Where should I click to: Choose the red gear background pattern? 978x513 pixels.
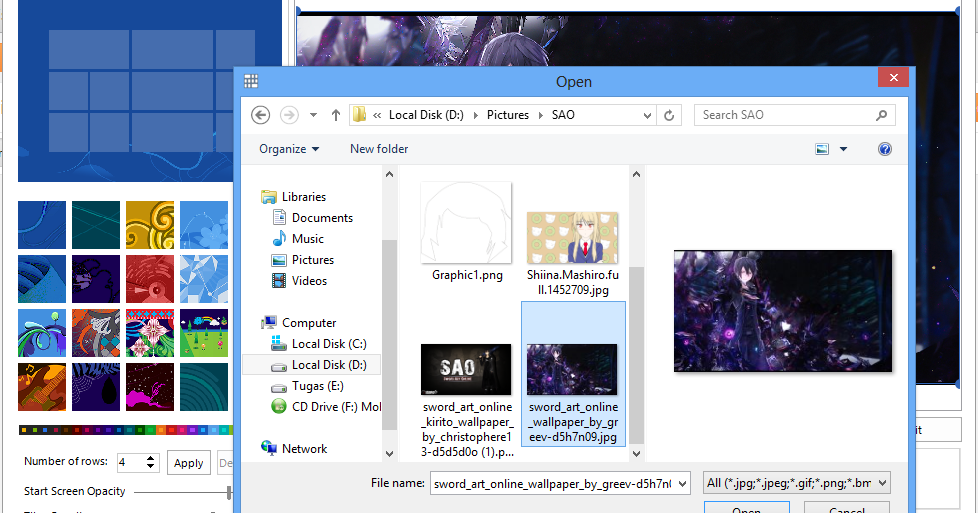[150, 279]
